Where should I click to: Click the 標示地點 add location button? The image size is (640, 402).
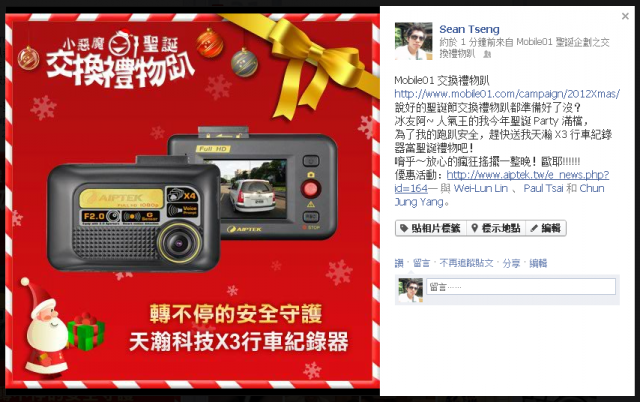(496, 228)
